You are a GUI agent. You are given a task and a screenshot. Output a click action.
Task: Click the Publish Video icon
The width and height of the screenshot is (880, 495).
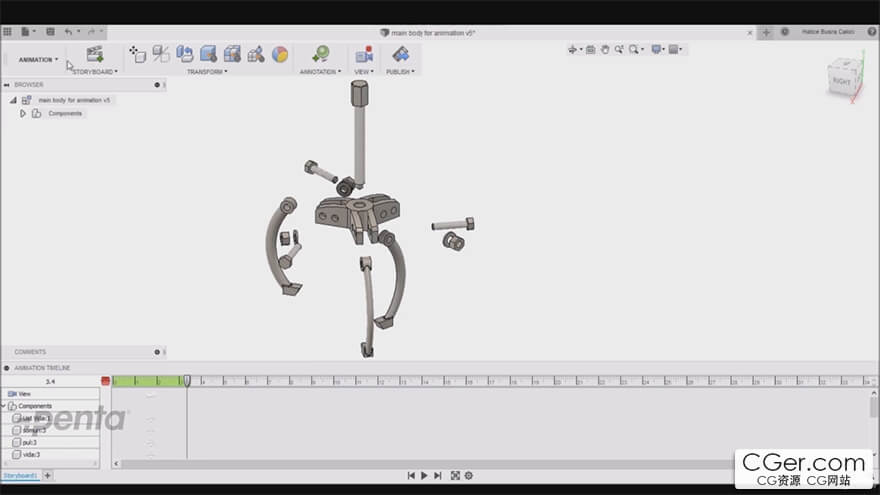click(401, 54)
